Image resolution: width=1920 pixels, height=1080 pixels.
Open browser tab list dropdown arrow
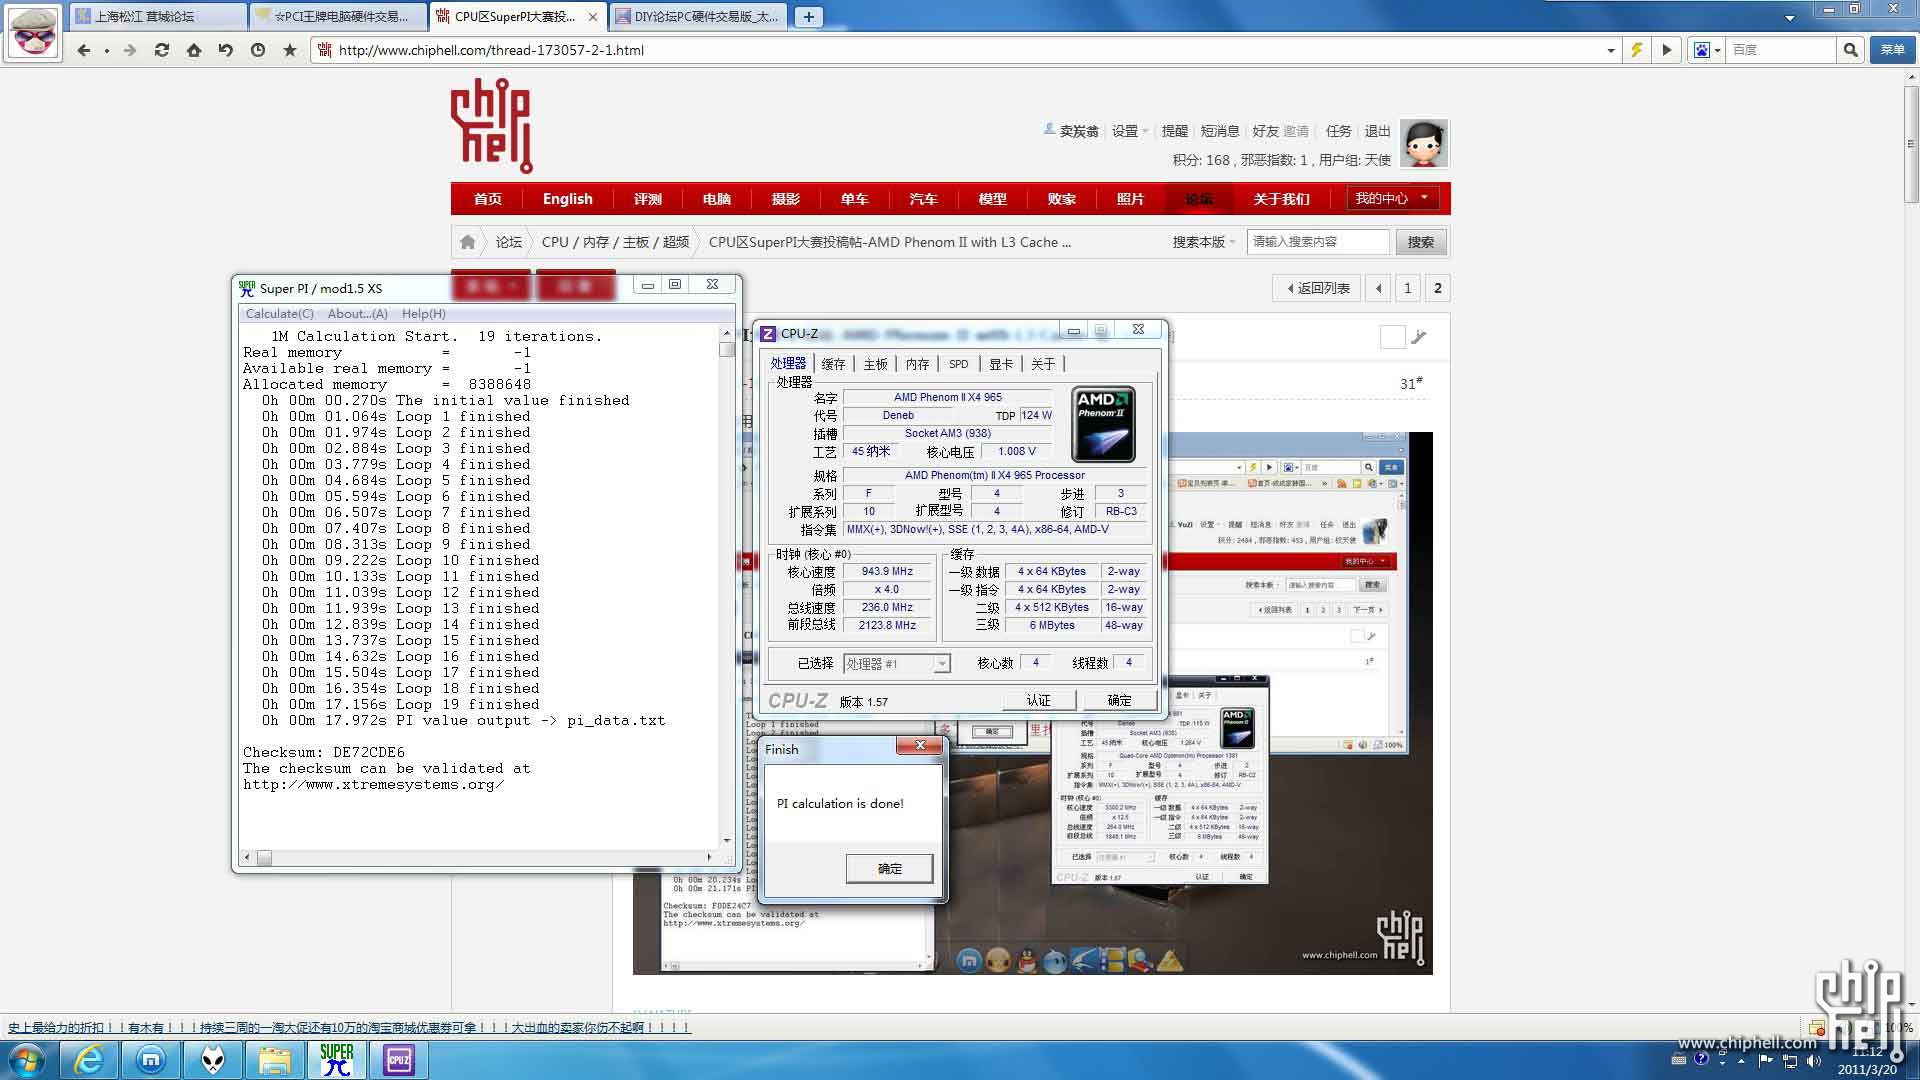click(x=1790, y=17)
